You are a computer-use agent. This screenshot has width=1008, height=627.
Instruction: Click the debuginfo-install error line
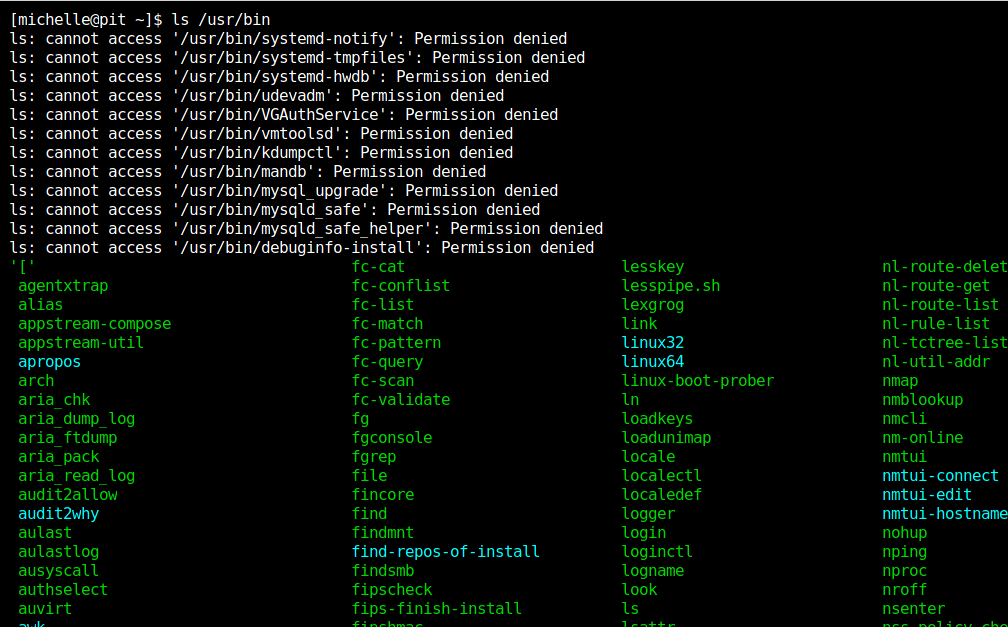[x=302, y=248]
